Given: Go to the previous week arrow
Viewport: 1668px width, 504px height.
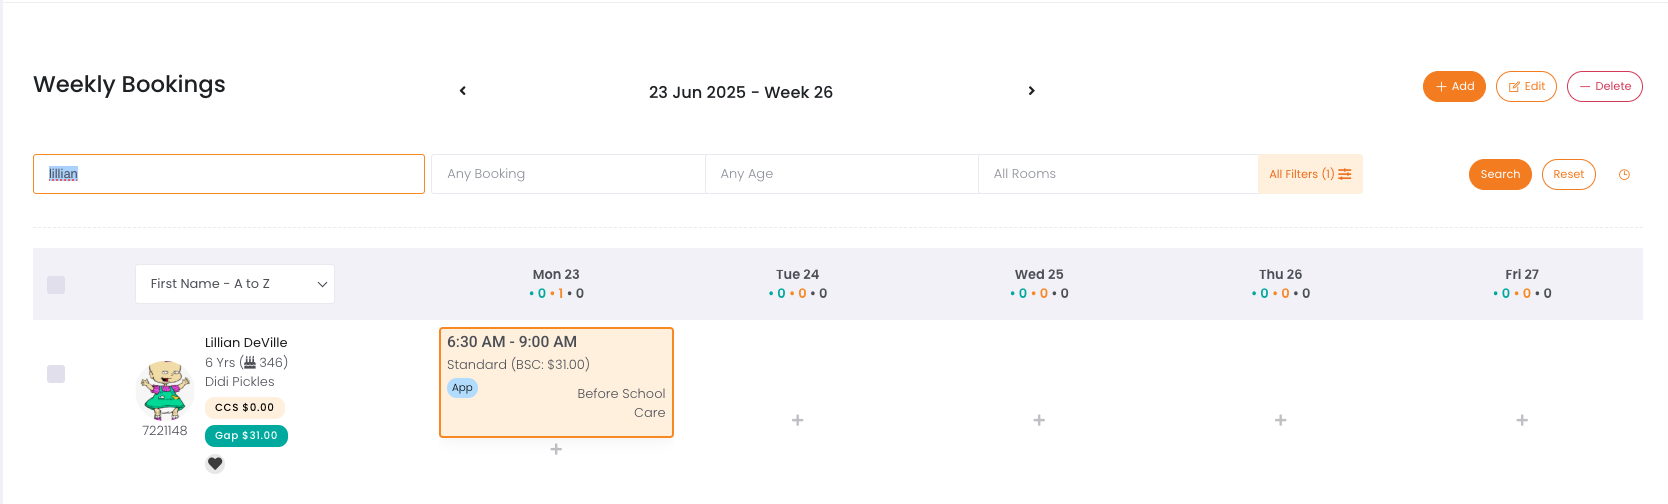Looking at the screenshot, I should click(x=463, y=91).
